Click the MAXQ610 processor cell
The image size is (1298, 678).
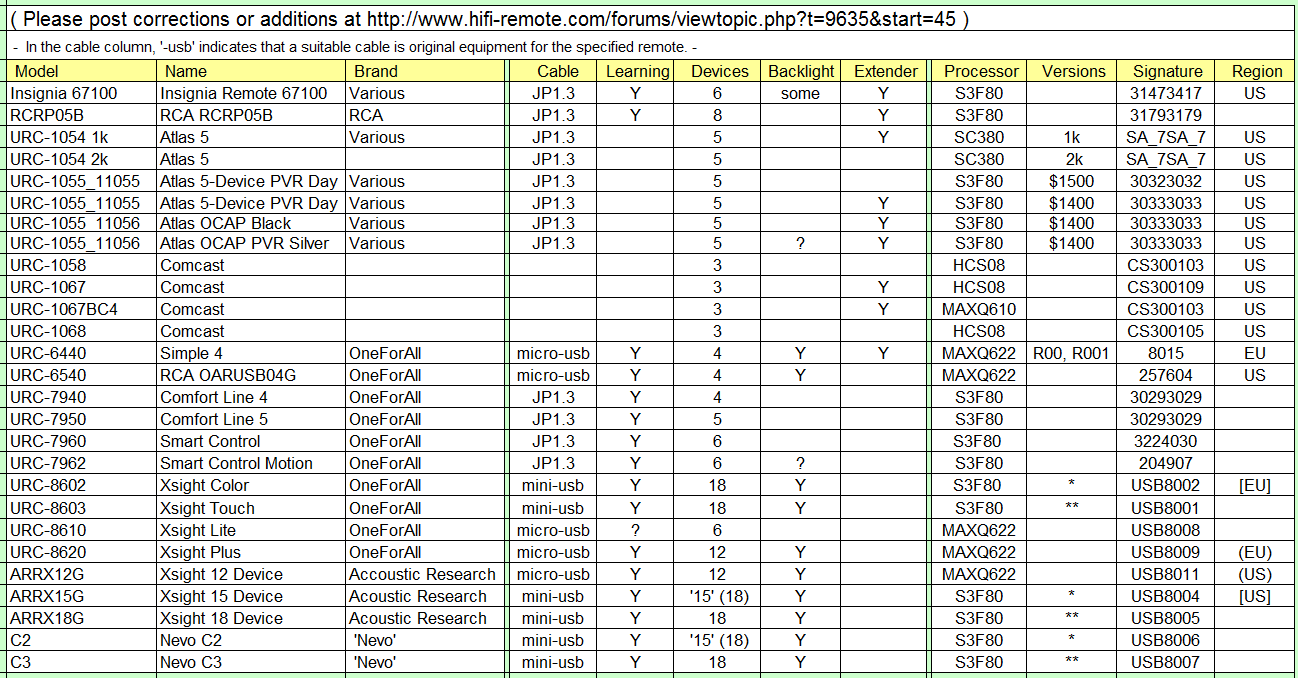(978, 309)
